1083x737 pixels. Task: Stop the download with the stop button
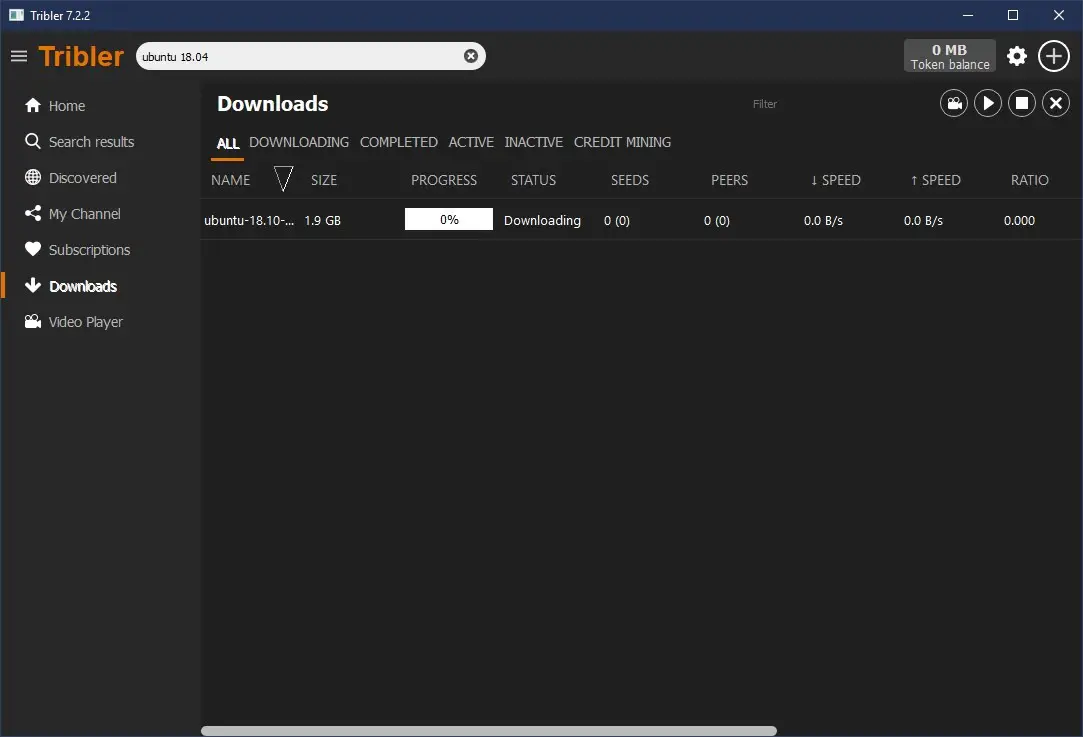tap(1022, 104)
